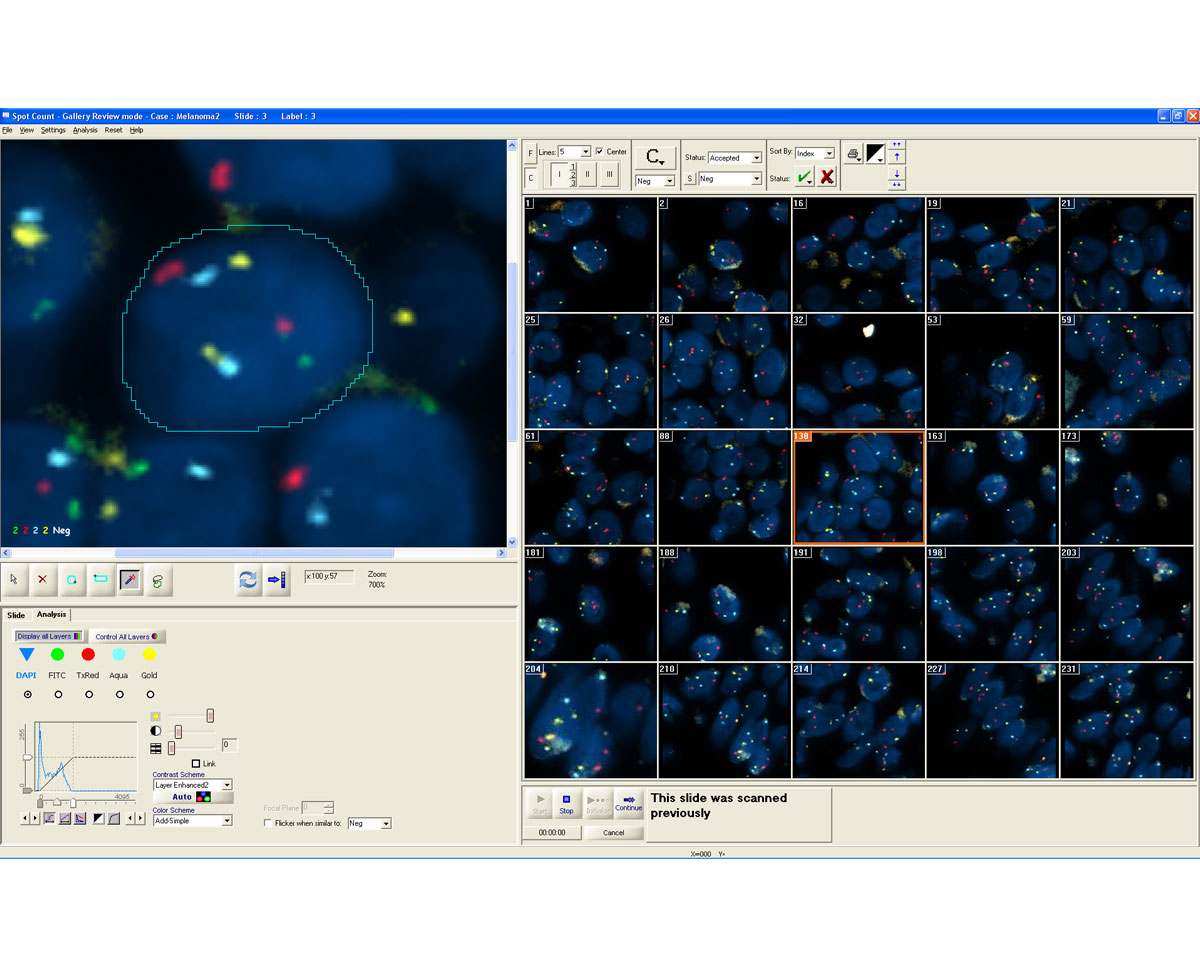Viewport: 1200px width, 965px height.
Task: Click the blue refresh arrows icon
Action: (x=248, y=580)
